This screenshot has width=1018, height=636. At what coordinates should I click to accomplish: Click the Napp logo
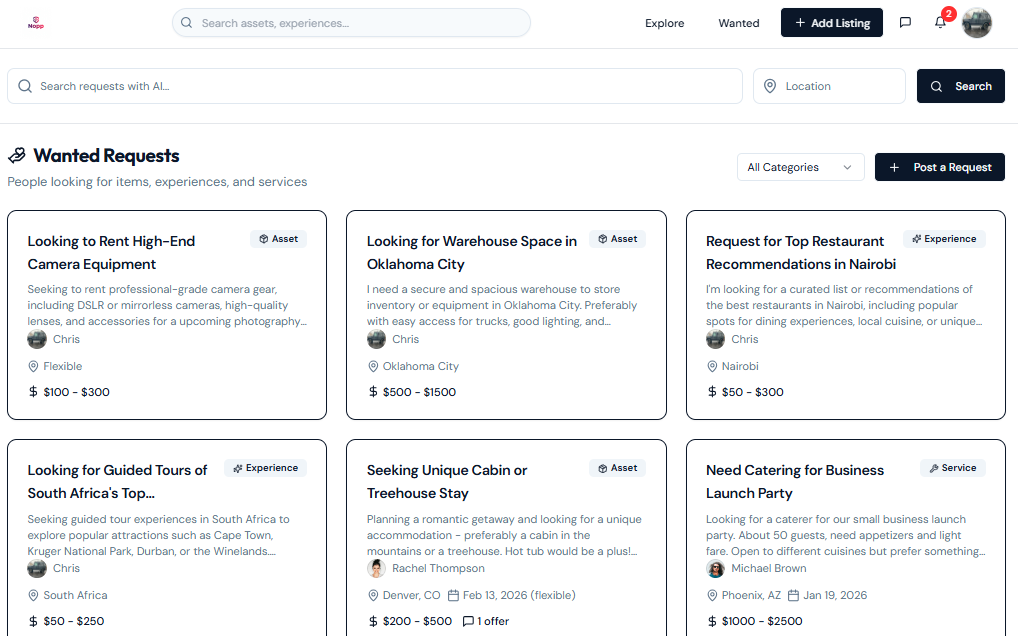point(36,22)
